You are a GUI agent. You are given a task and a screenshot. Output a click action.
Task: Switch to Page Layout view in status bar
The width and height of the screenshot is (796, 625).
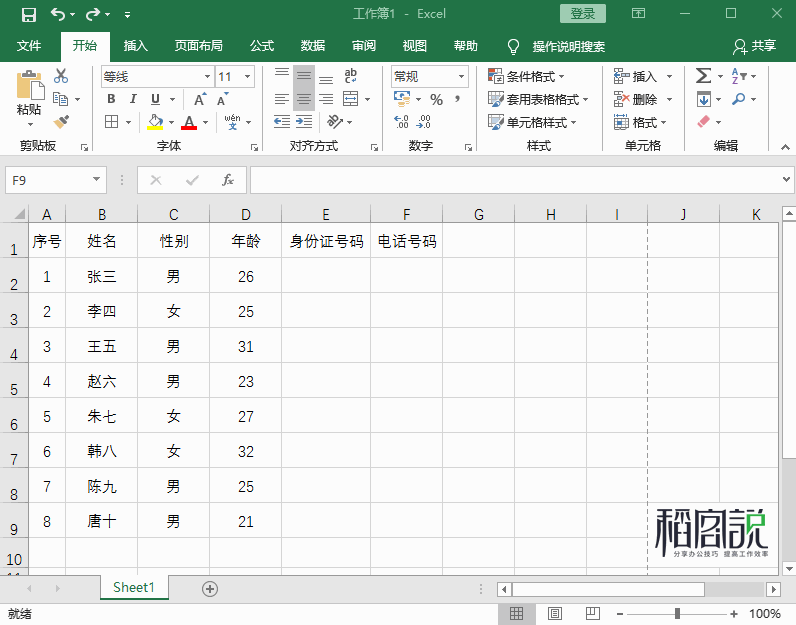coord(554,613)
